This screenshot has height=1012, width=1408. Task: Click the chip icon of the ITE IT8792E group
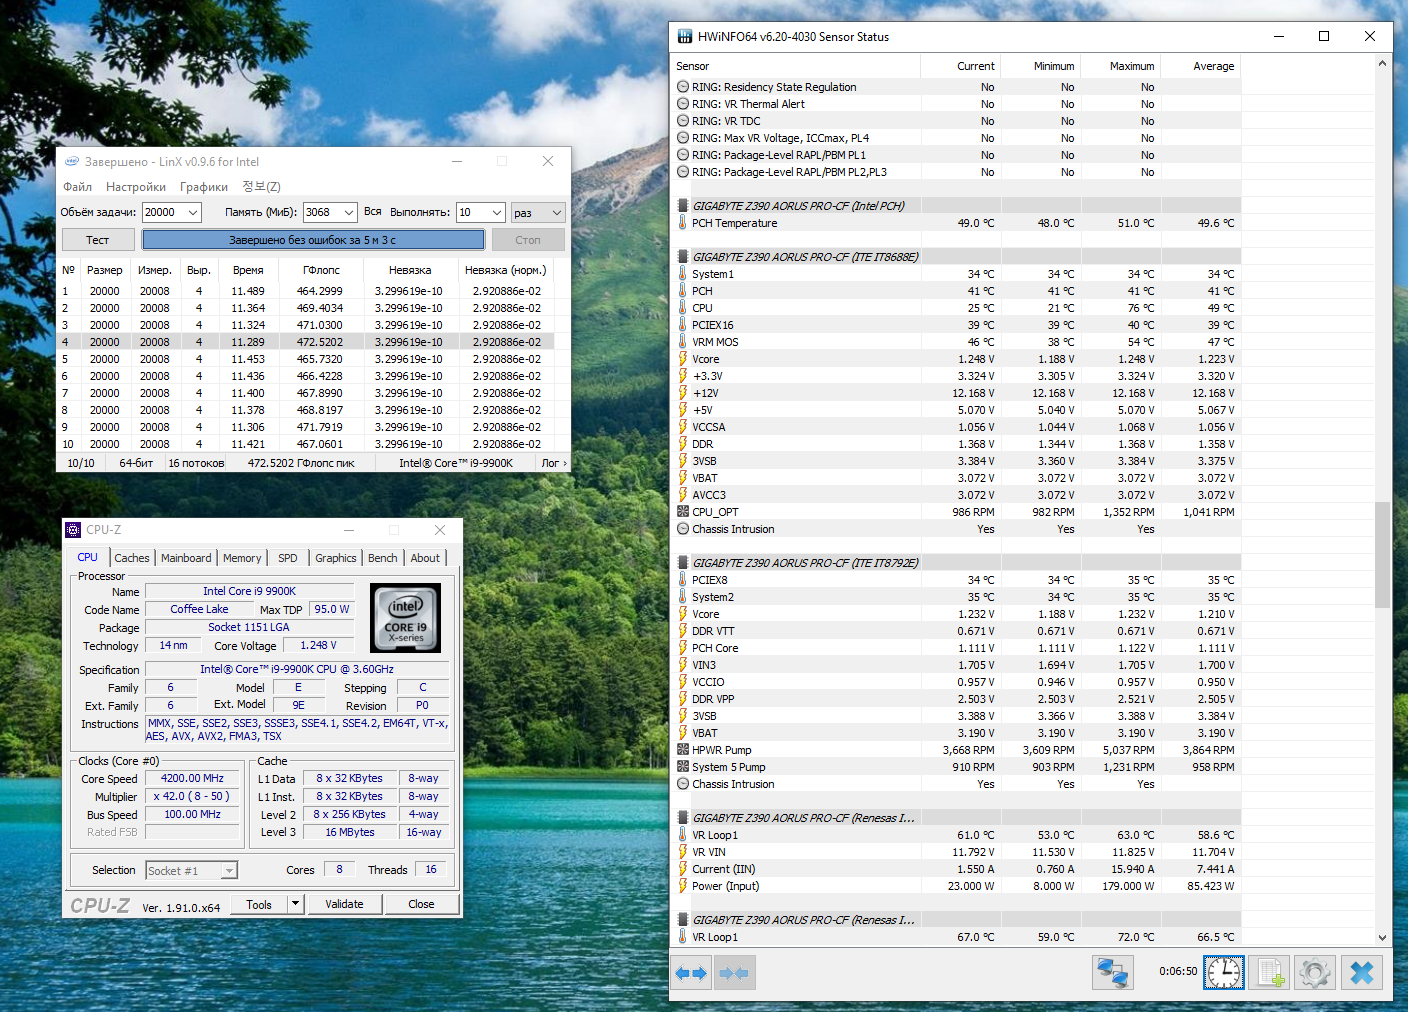coord(683,563)
